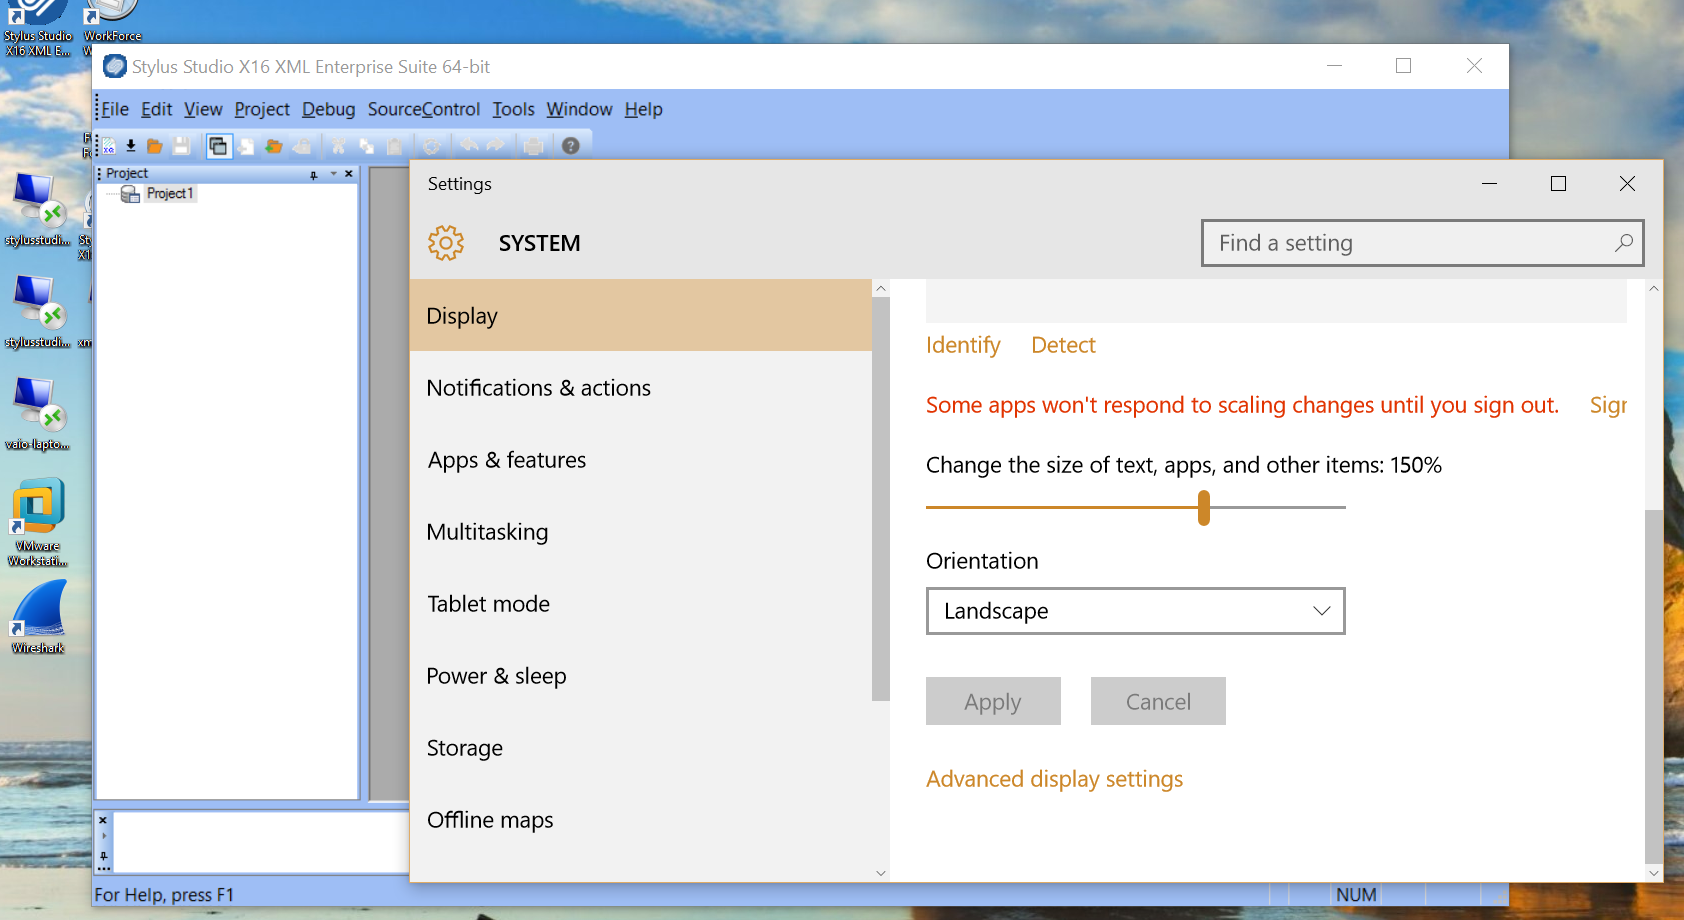The height and width of the screenshot is (920, 1684).
Task: Click the open project folder icon with green arrow
Action: [273, 147]
